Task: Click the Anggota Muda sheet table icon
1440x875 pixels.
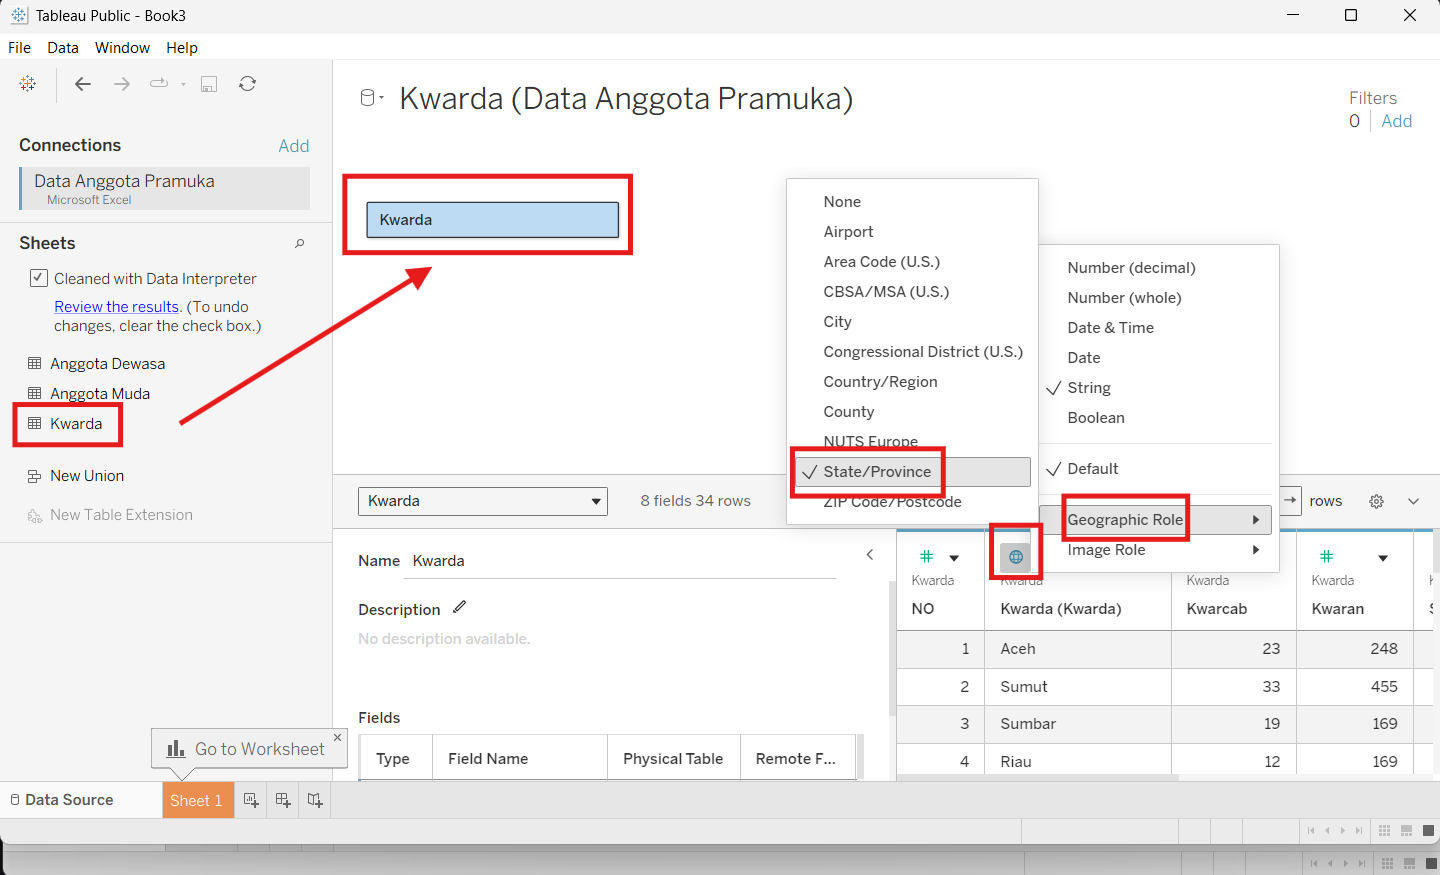Action: pos(35,394)
